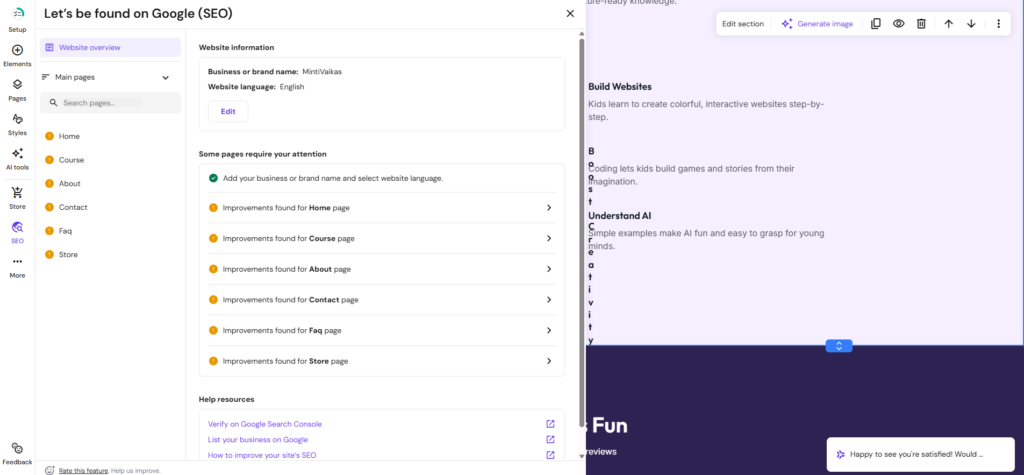Click the section resize handle
This screenshot has height=475, width=1024.
click(838, 346)
